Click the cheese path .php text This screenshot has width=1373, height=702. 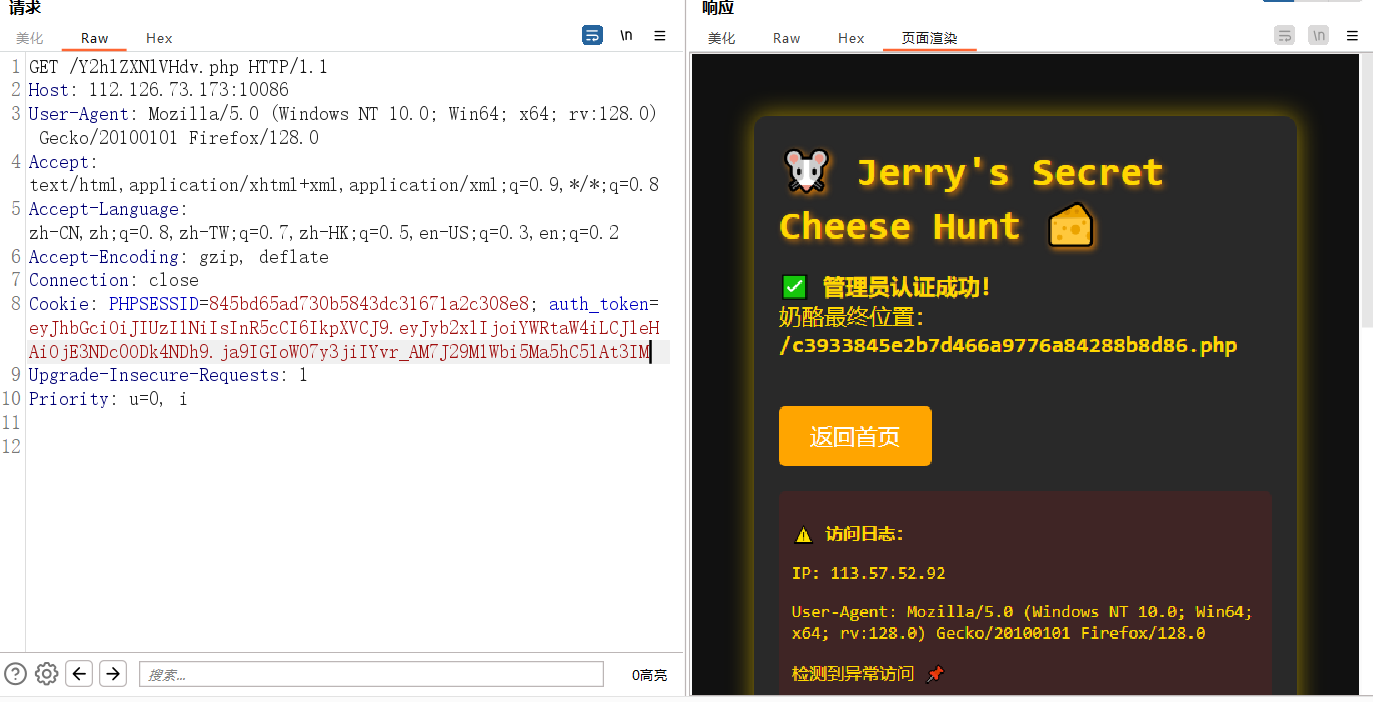coord(1008,346)
